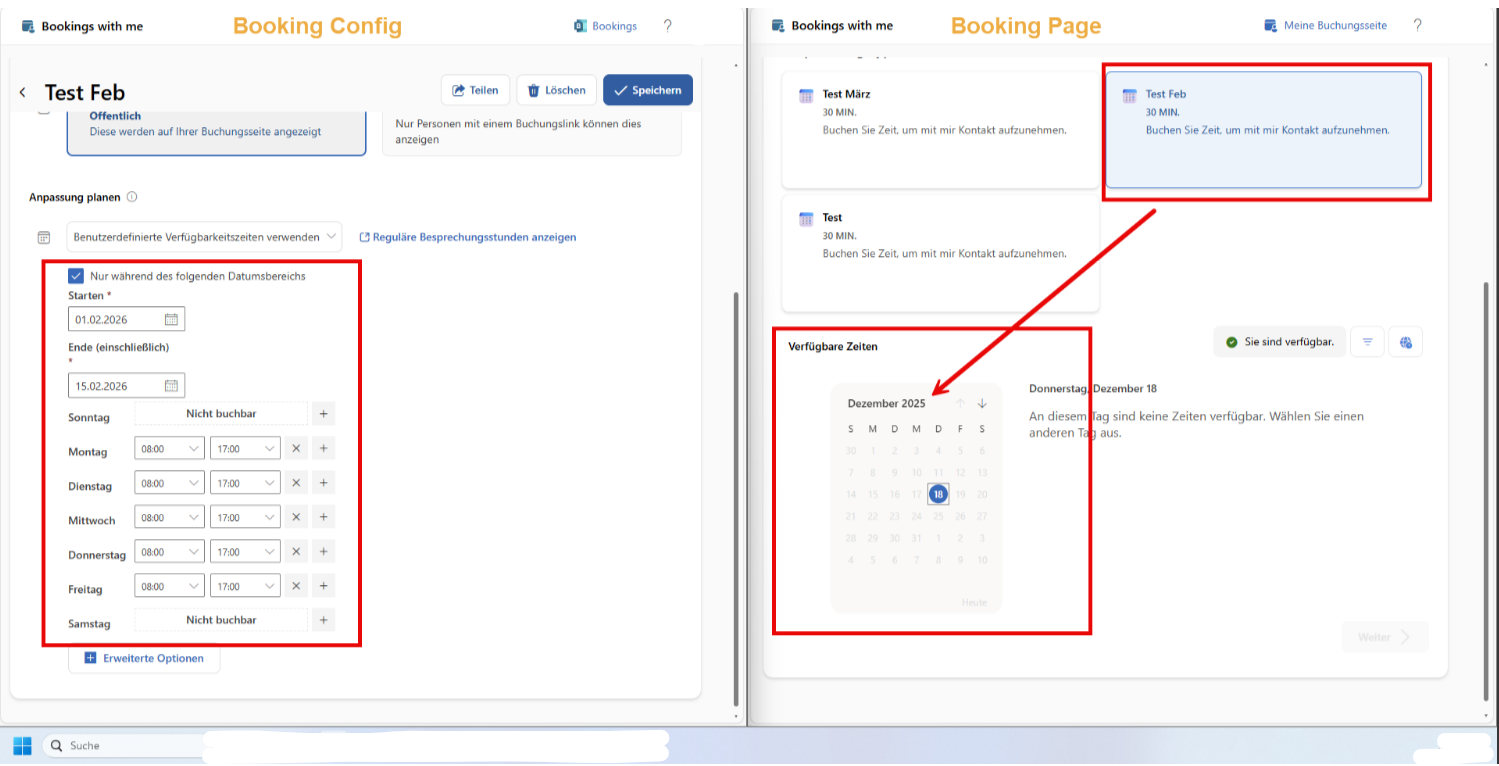Open the Meine Buchungsseite link

click(1326, 26)
